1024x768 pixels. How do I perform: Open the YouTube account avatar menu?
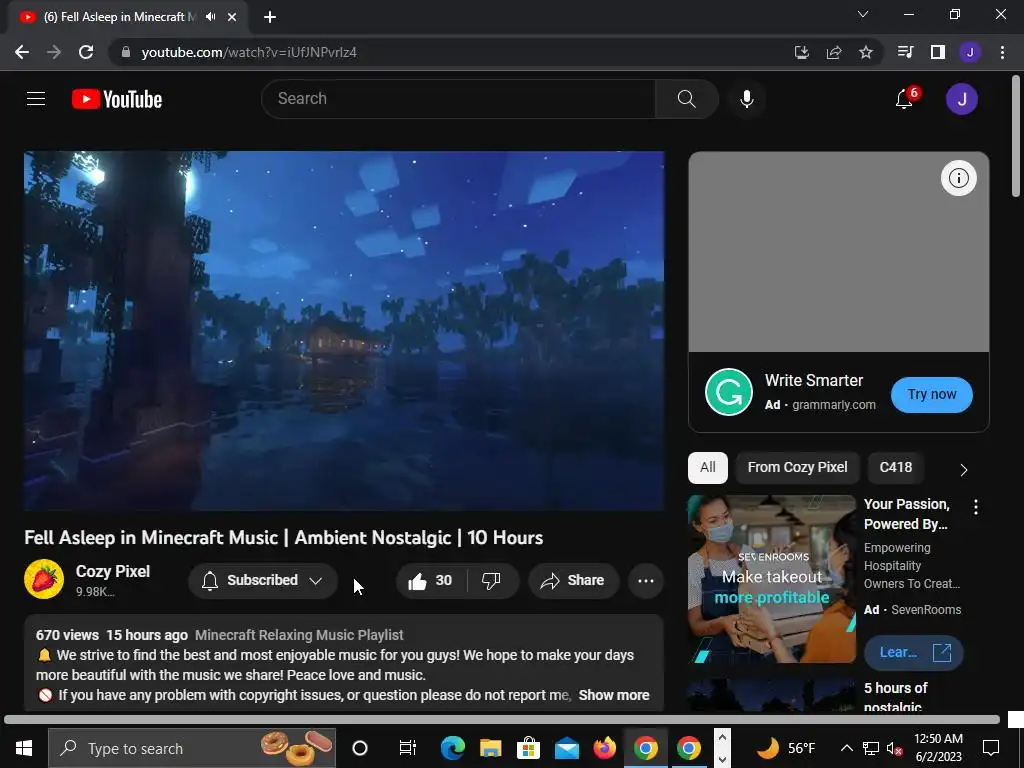point(961,99)
